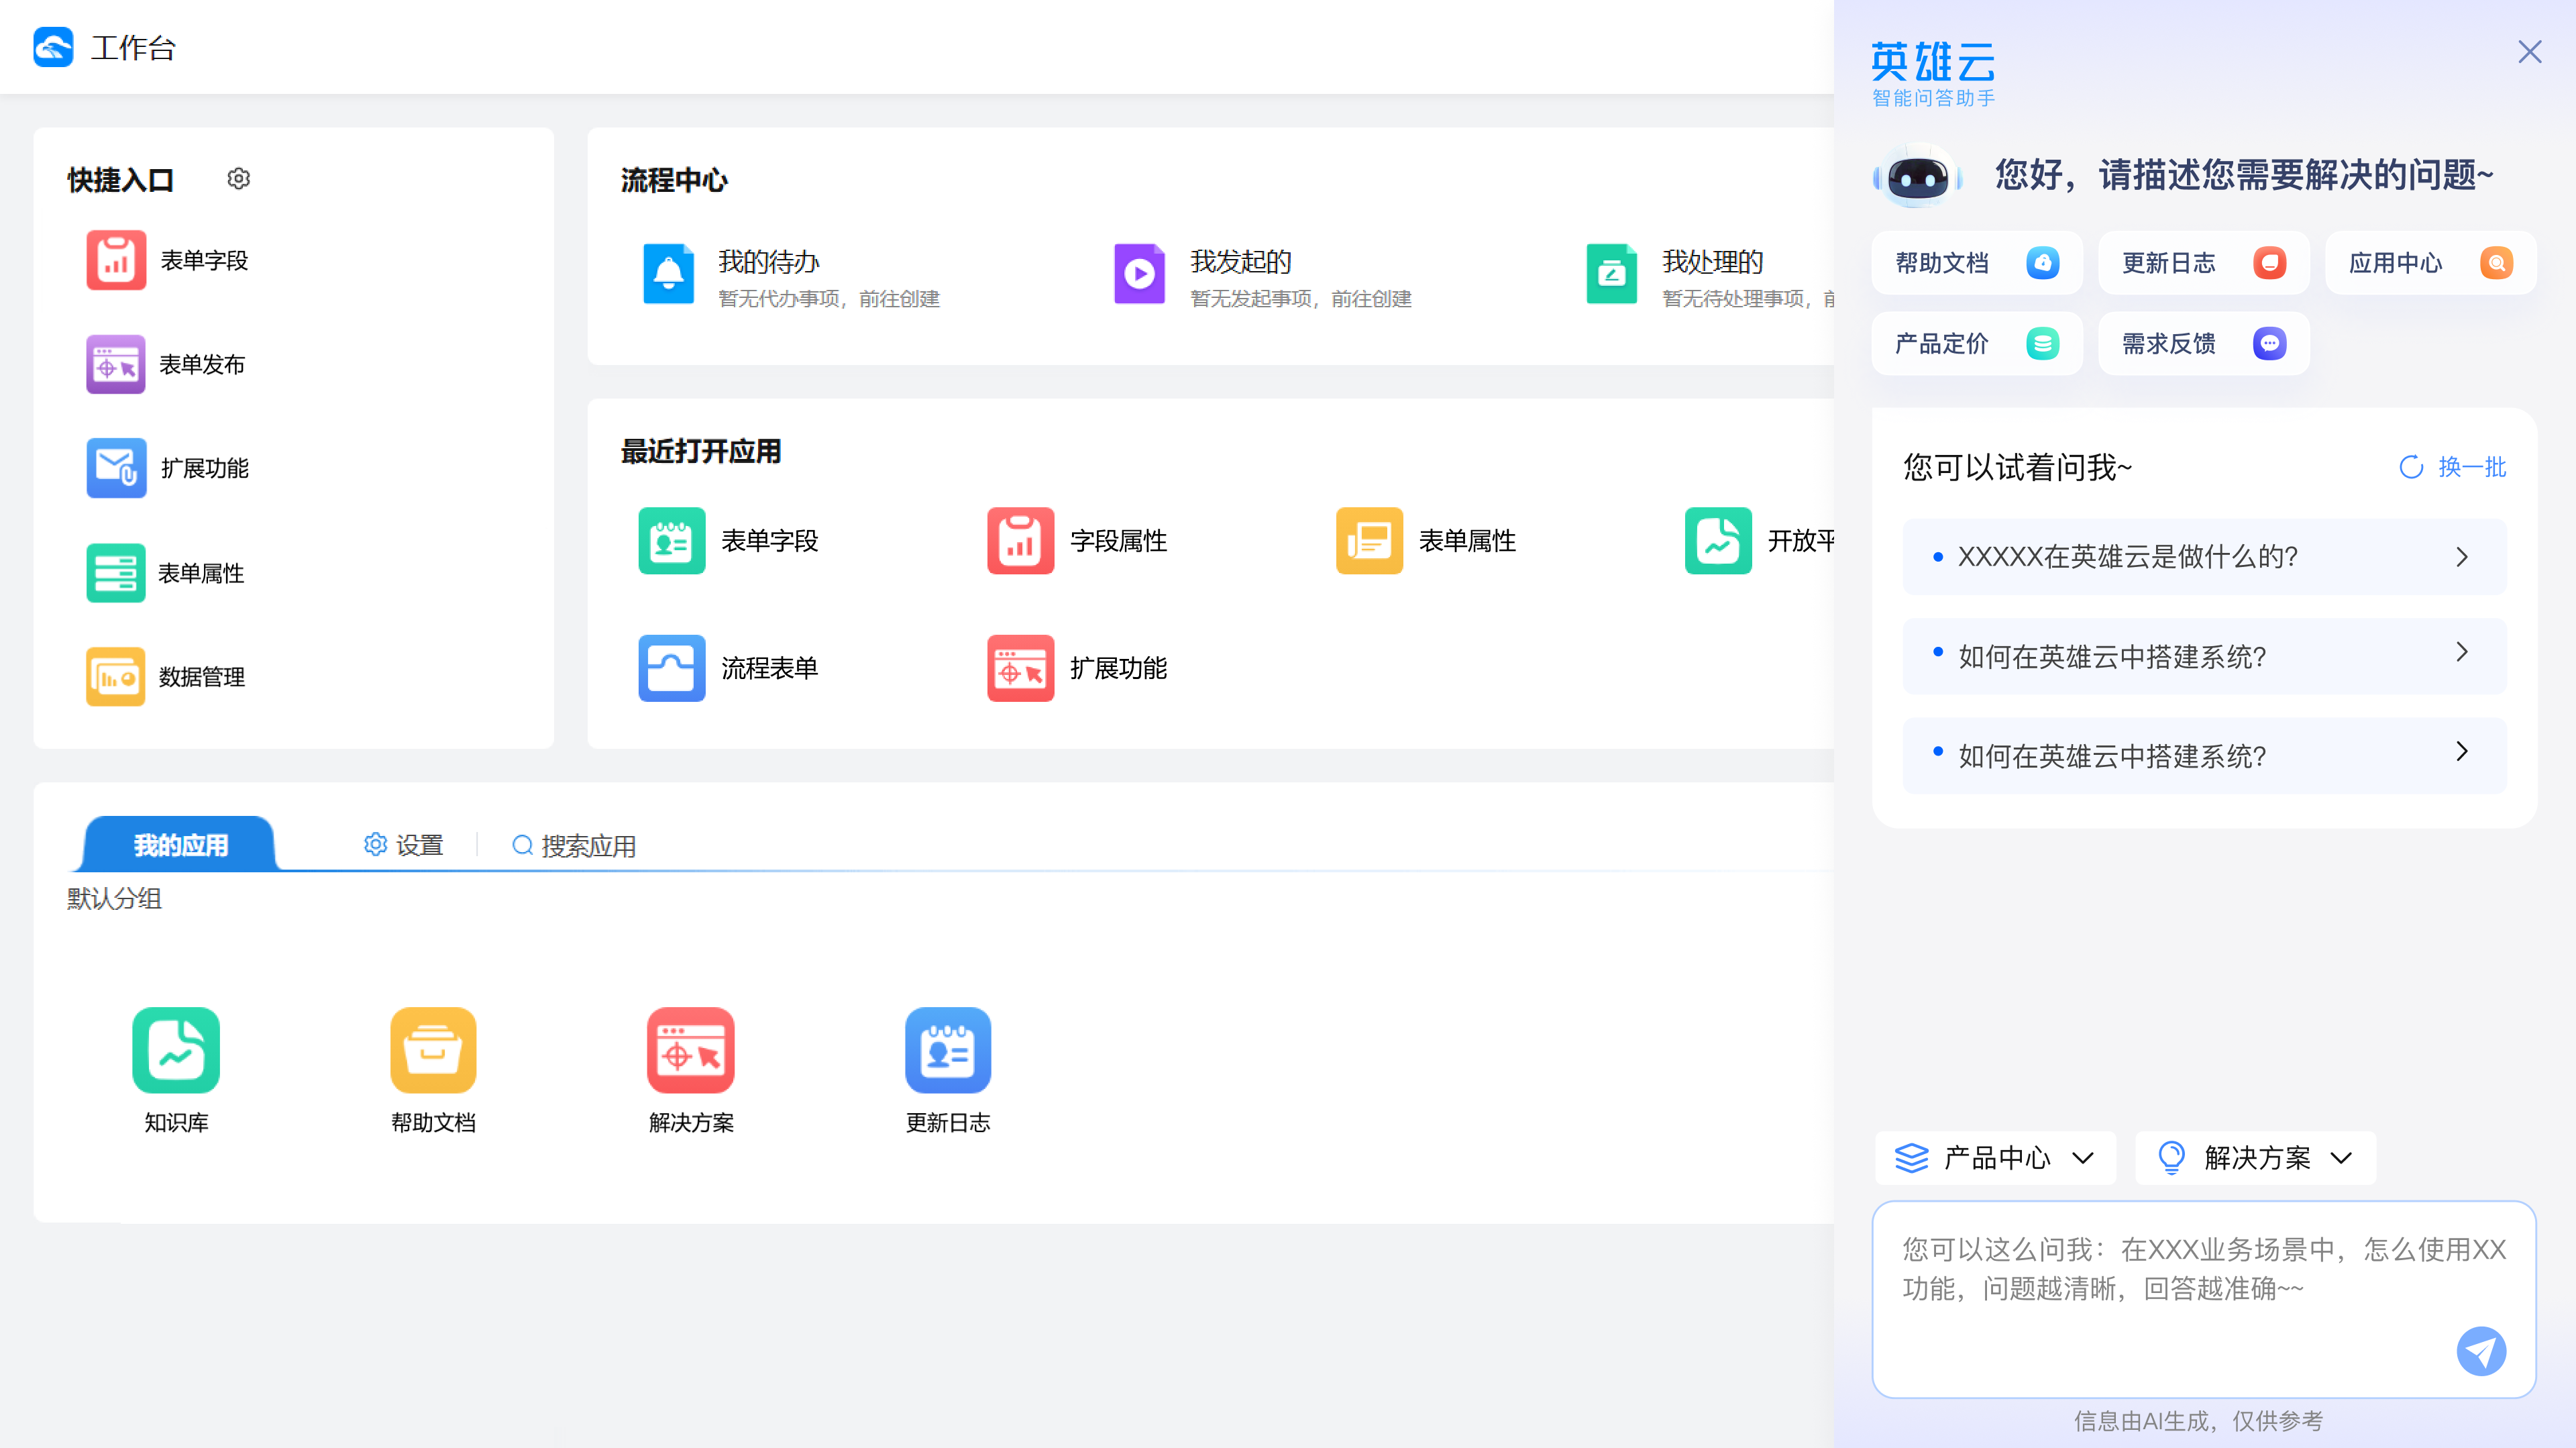The height and width of the screenshot is (1448, 2576).
Task: Click the 换一批 refresh icon
Action: pos(2411,467)
